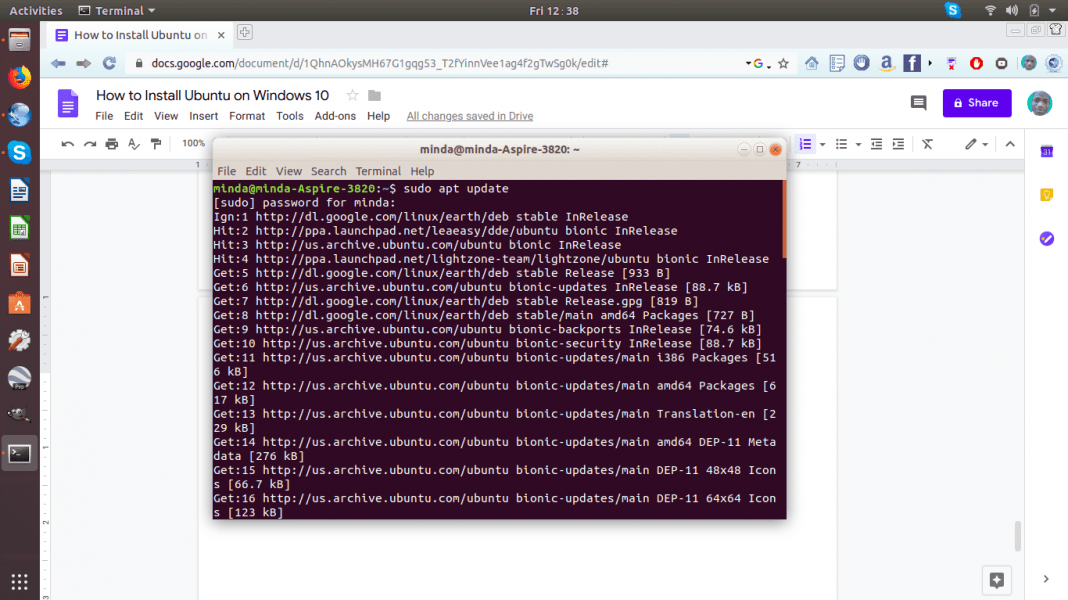Open the zoom level 100% dropdown
This screenshot has width=1068, height=600.
pyautogui.click(x=193, y=143)
